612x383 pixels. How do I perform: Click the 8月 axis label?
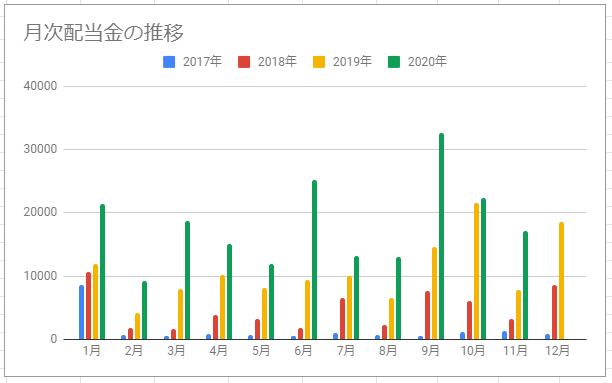(388, 351)
